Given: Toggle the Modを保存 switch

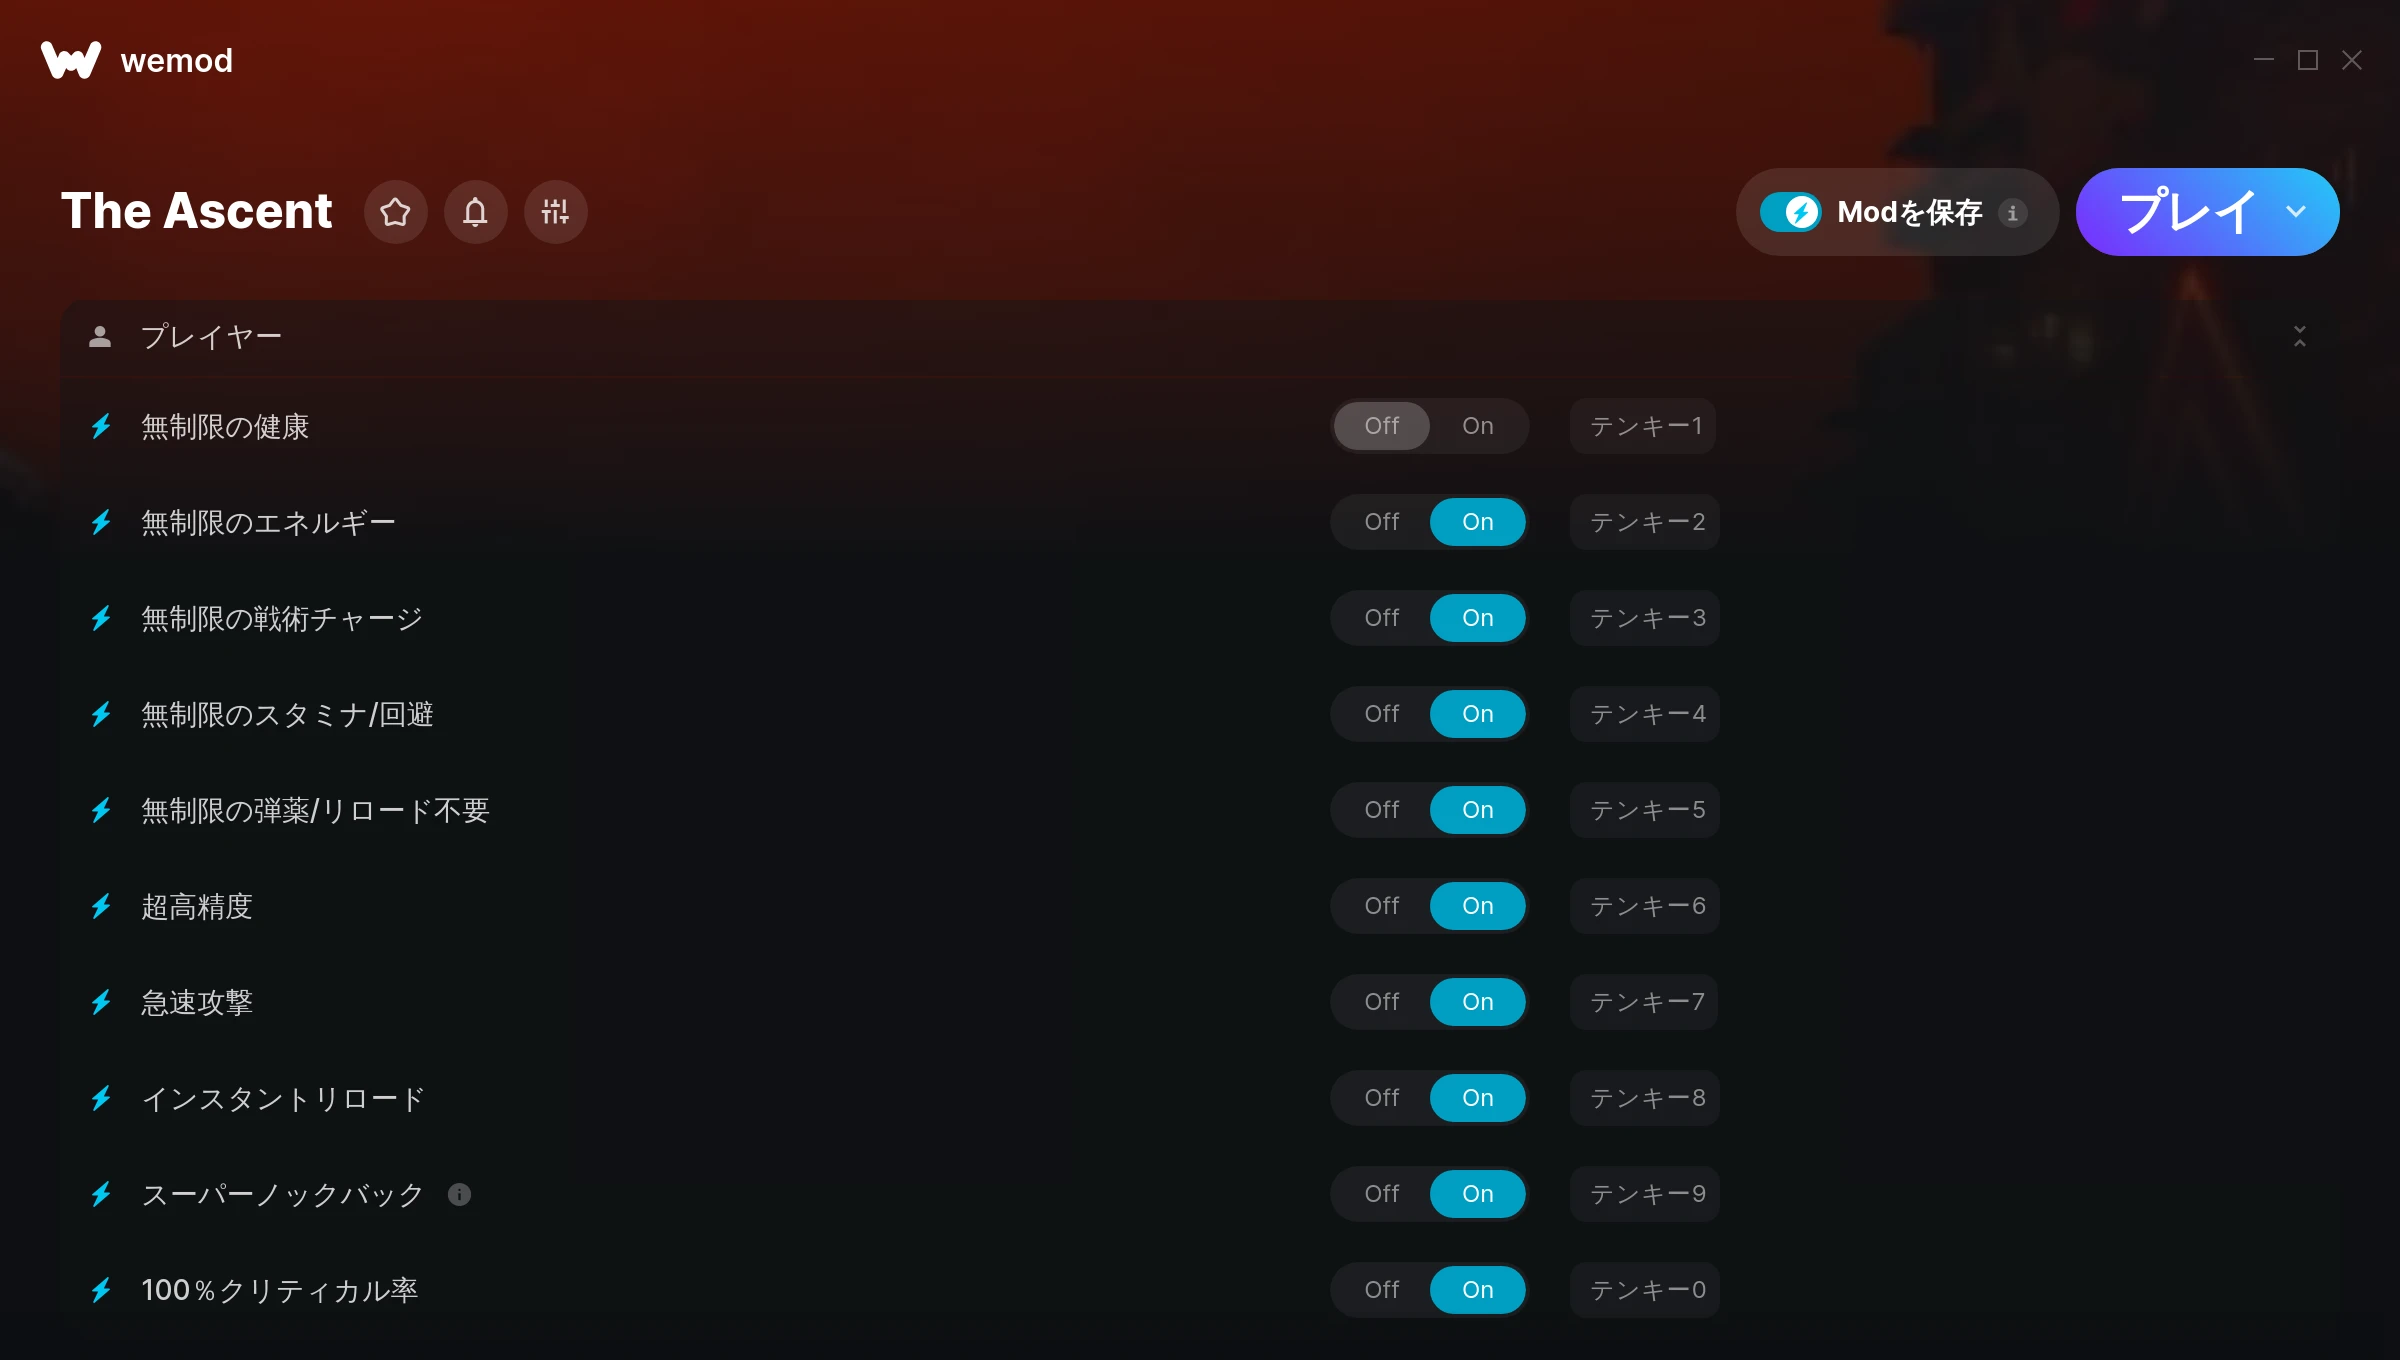Looking at the screenshot, I should click(1790, 212).
